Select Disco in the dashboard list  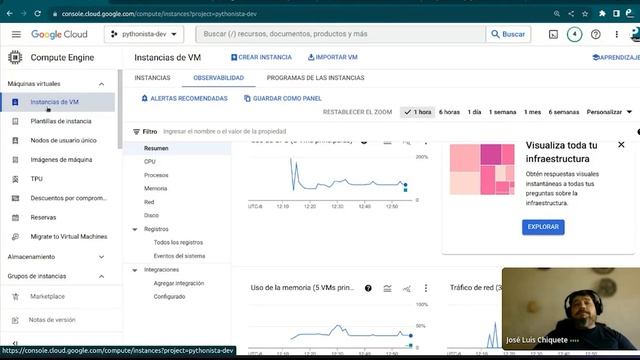point(151,216)
